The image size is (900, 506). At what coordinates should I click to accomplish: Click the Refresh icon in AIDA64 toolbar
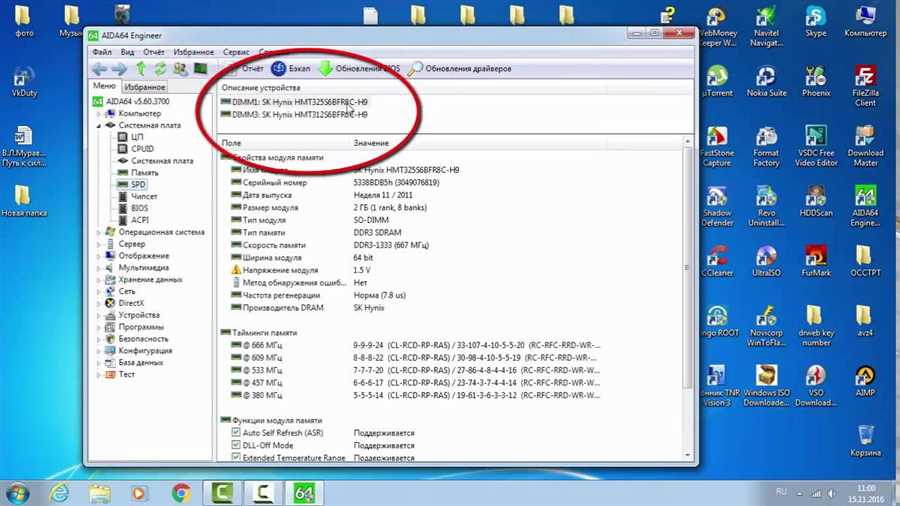coord(160,69)
